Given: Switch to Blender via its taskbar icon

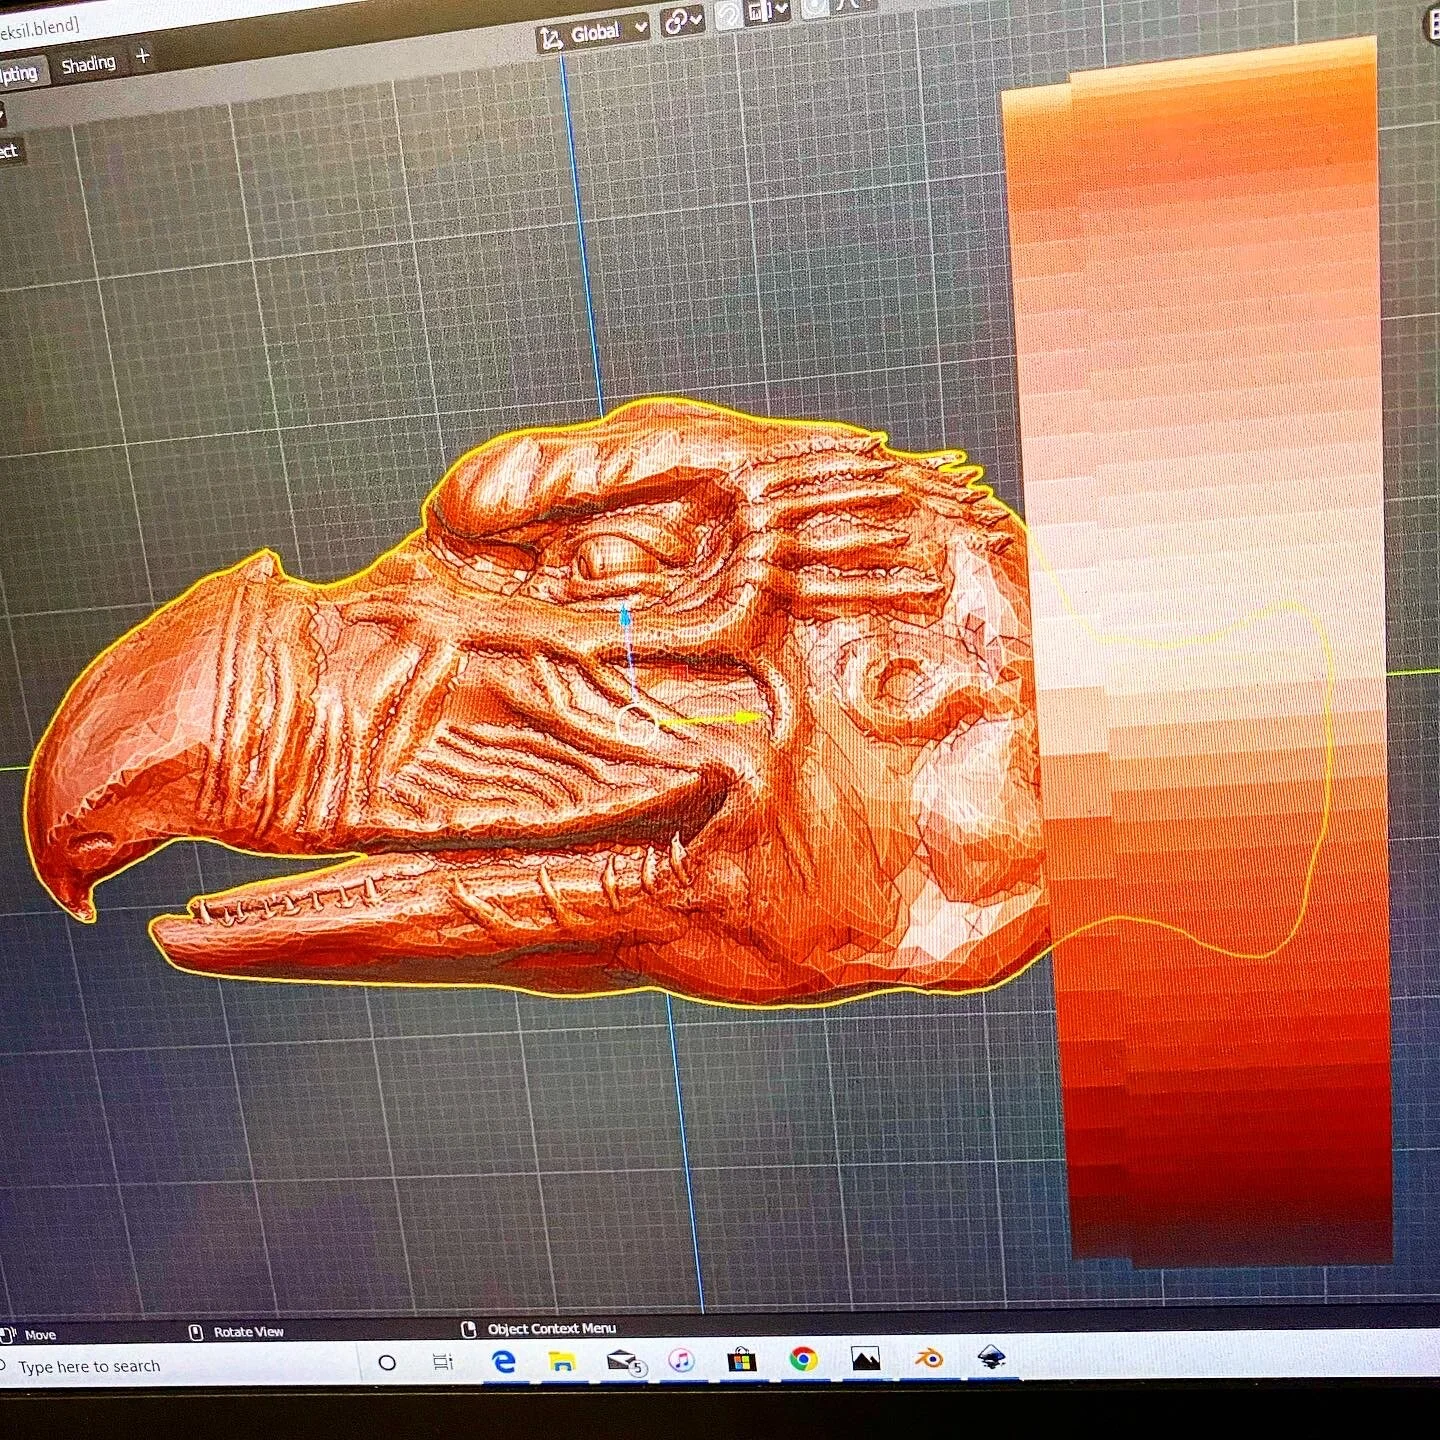Looking at the screenshot, I should point(929,1358).
